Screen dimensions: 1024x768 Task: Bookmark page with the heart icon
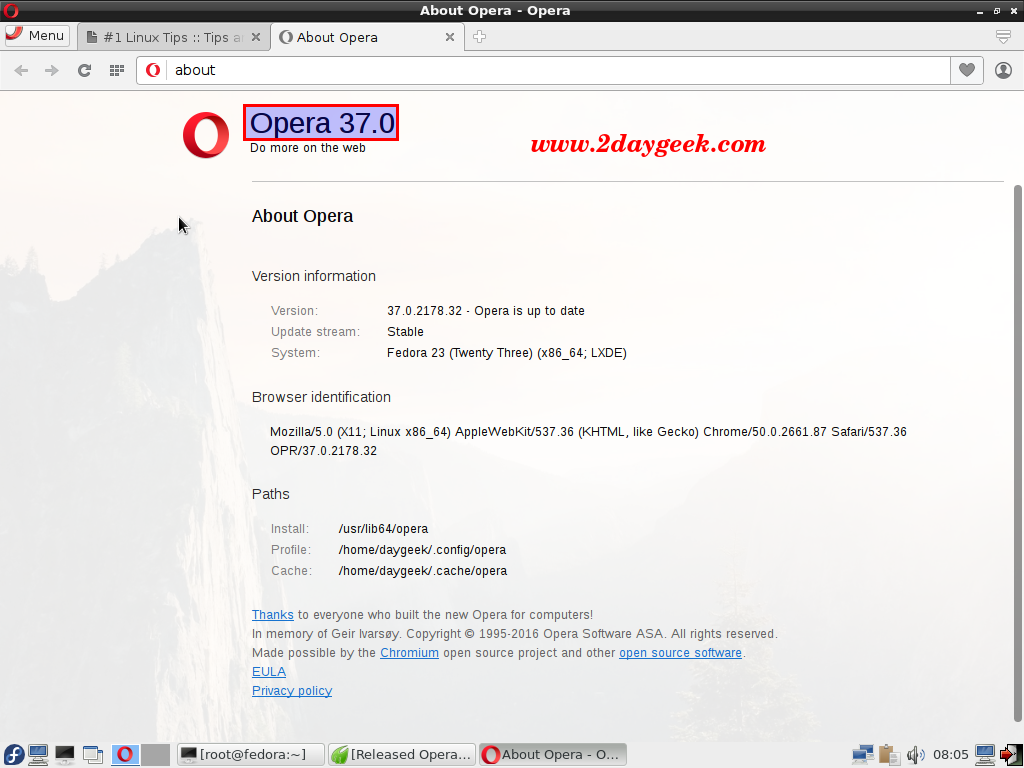[x=967, y=70]
